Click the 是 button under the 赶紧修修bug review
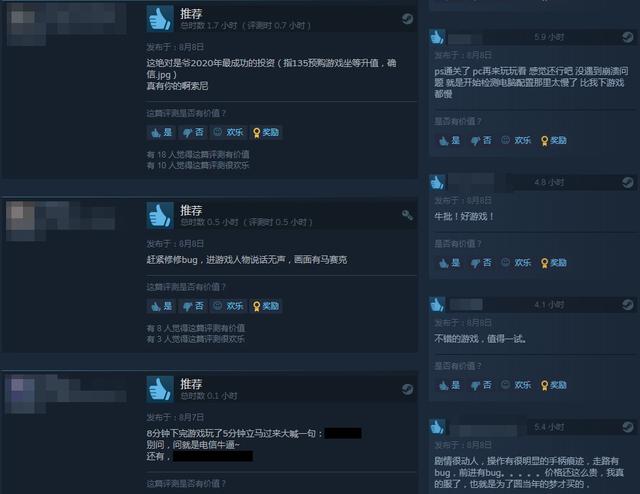Viewport: 640px width, 494px height. 162,306
